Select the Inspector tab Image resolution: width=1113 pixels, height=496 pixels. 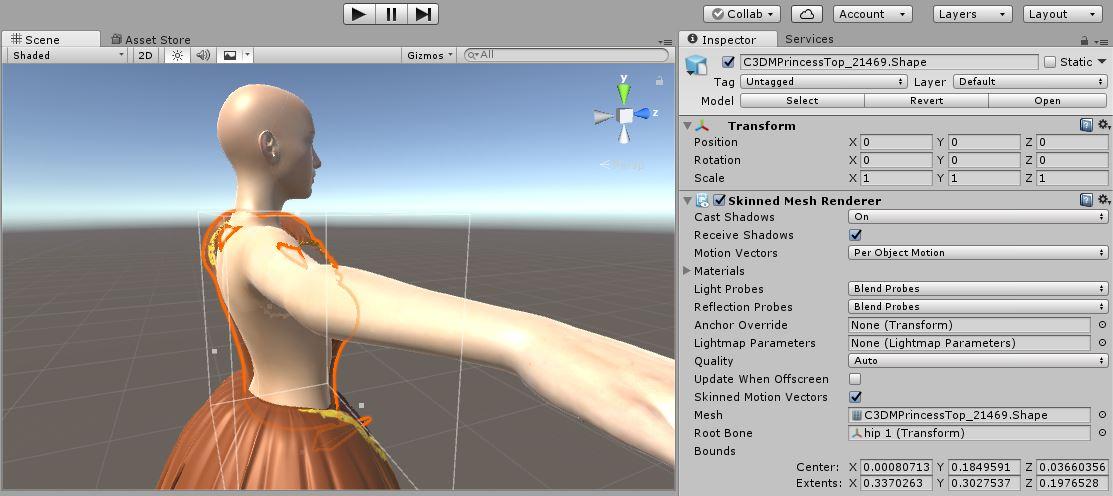(728, 40)
